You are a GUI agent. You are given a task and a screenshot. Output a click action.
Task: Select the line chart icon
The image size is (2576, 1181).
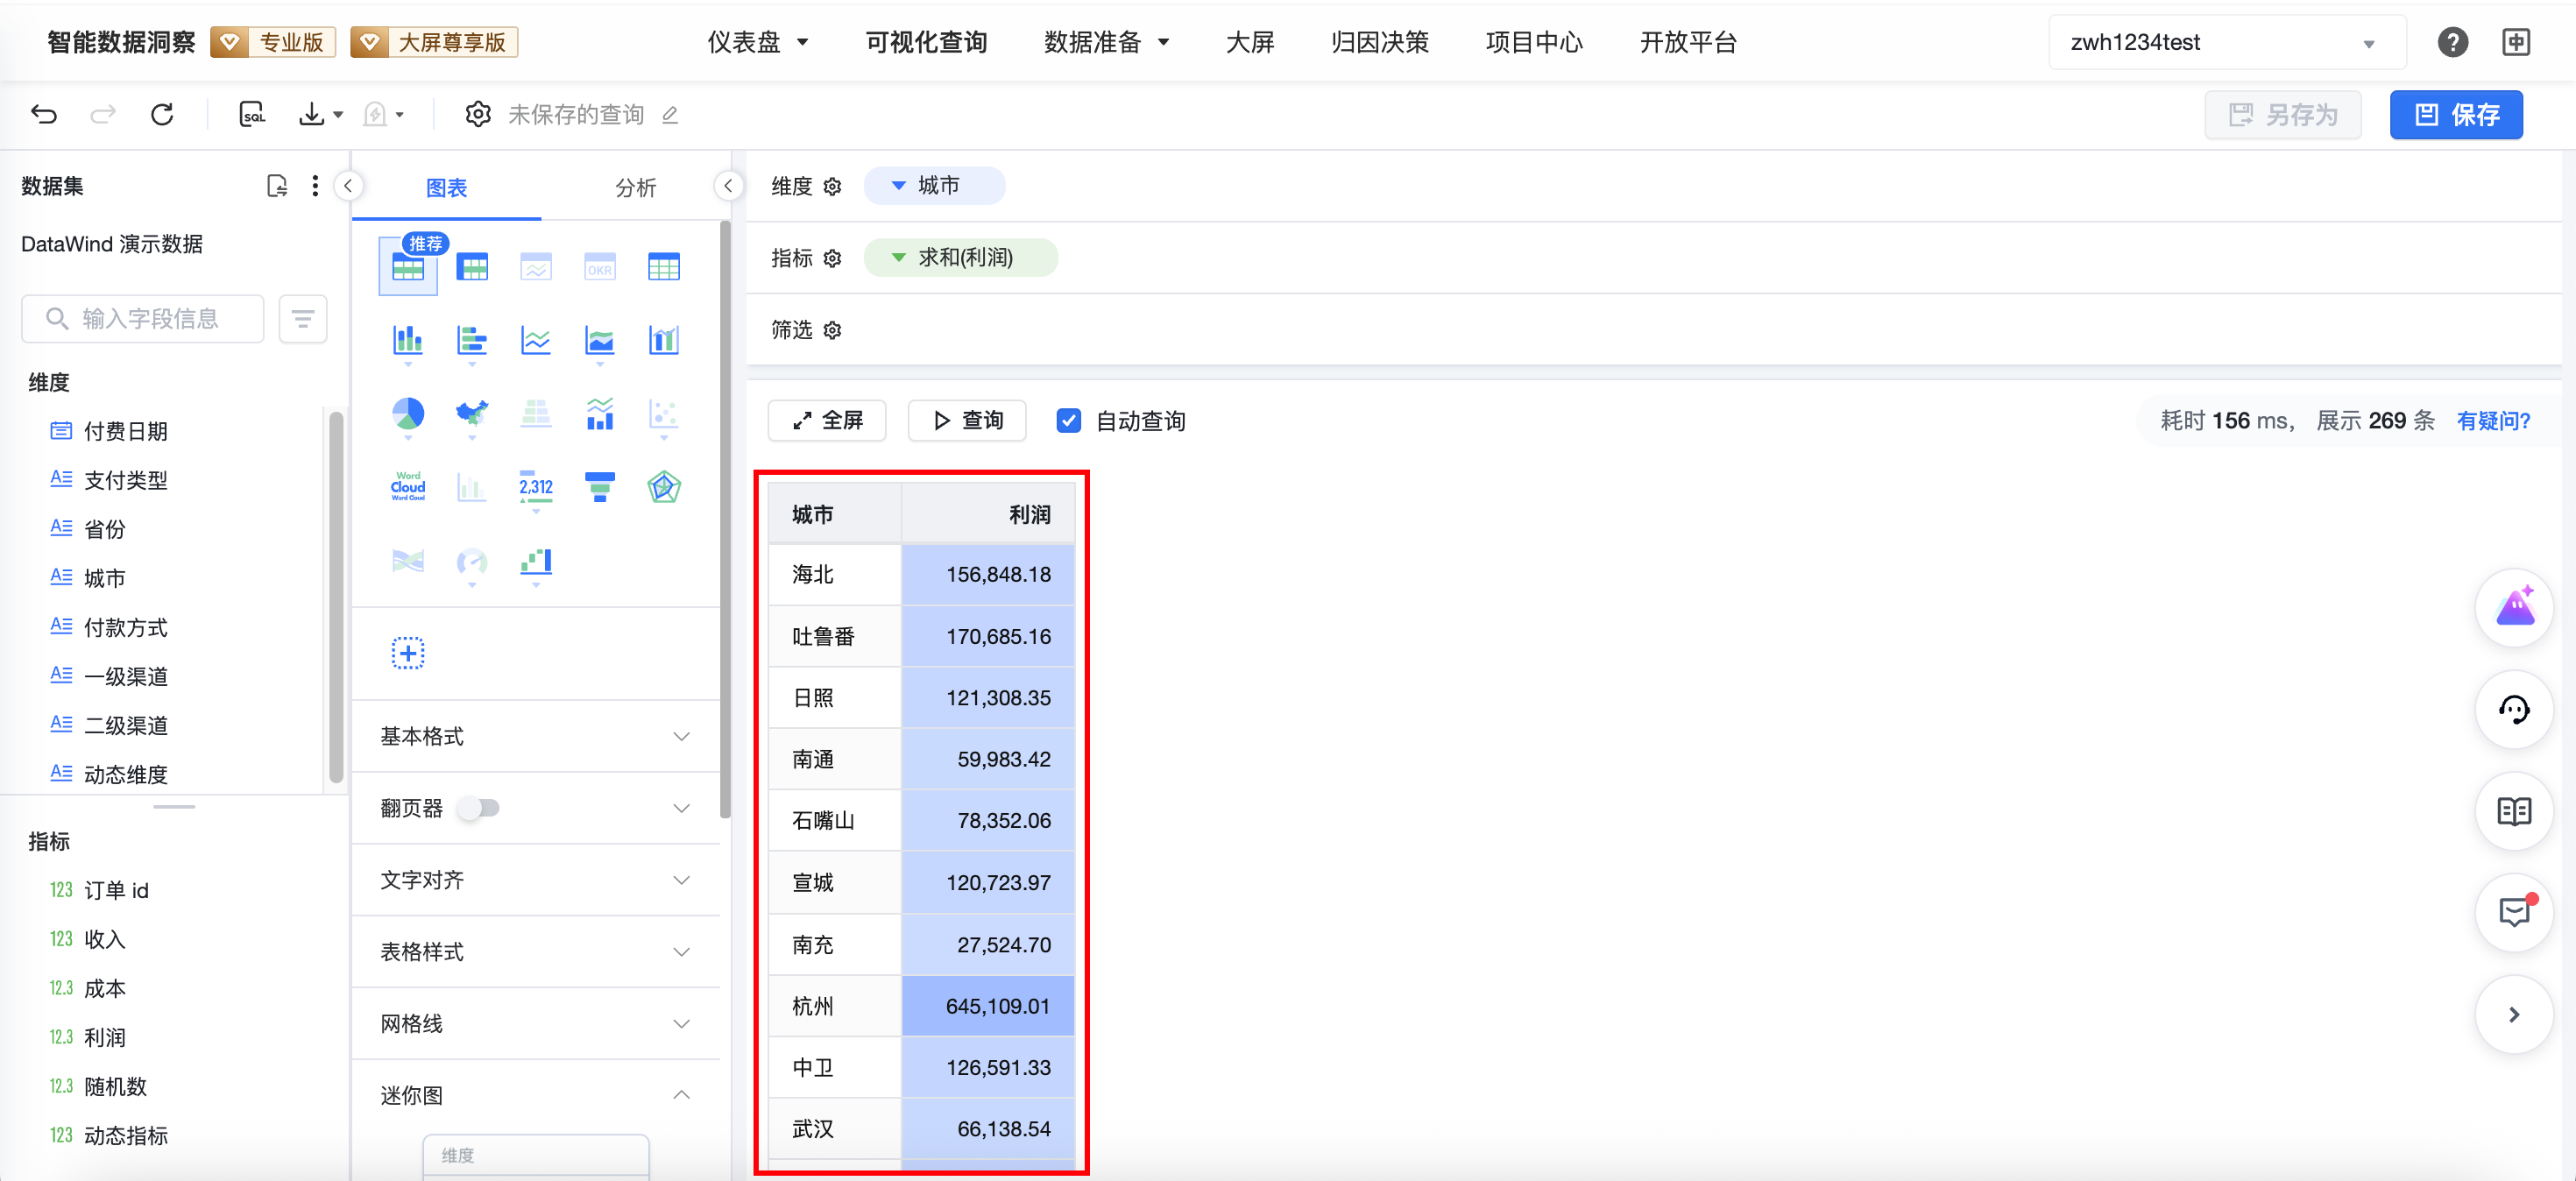tap(535, 341)
